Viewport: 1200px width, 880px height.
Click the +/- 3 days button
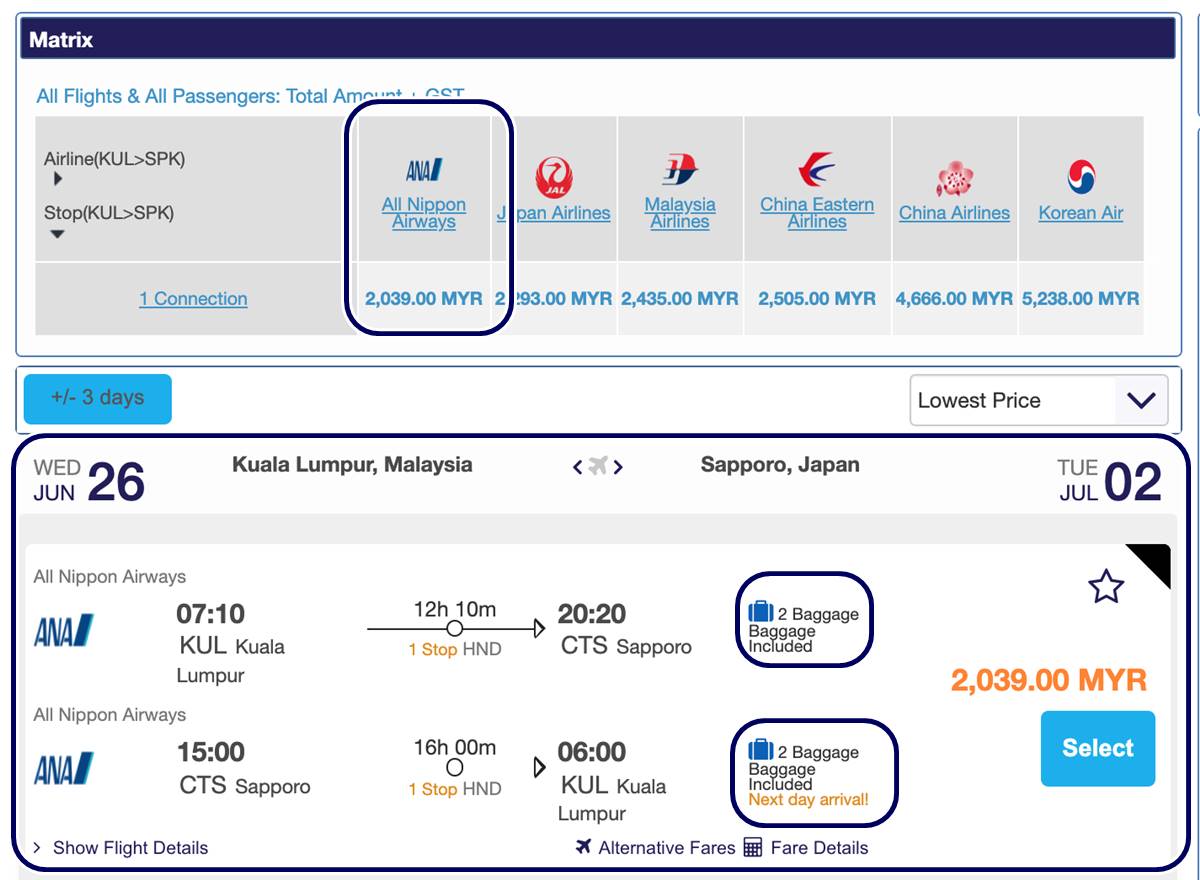(x=98, y=399)
